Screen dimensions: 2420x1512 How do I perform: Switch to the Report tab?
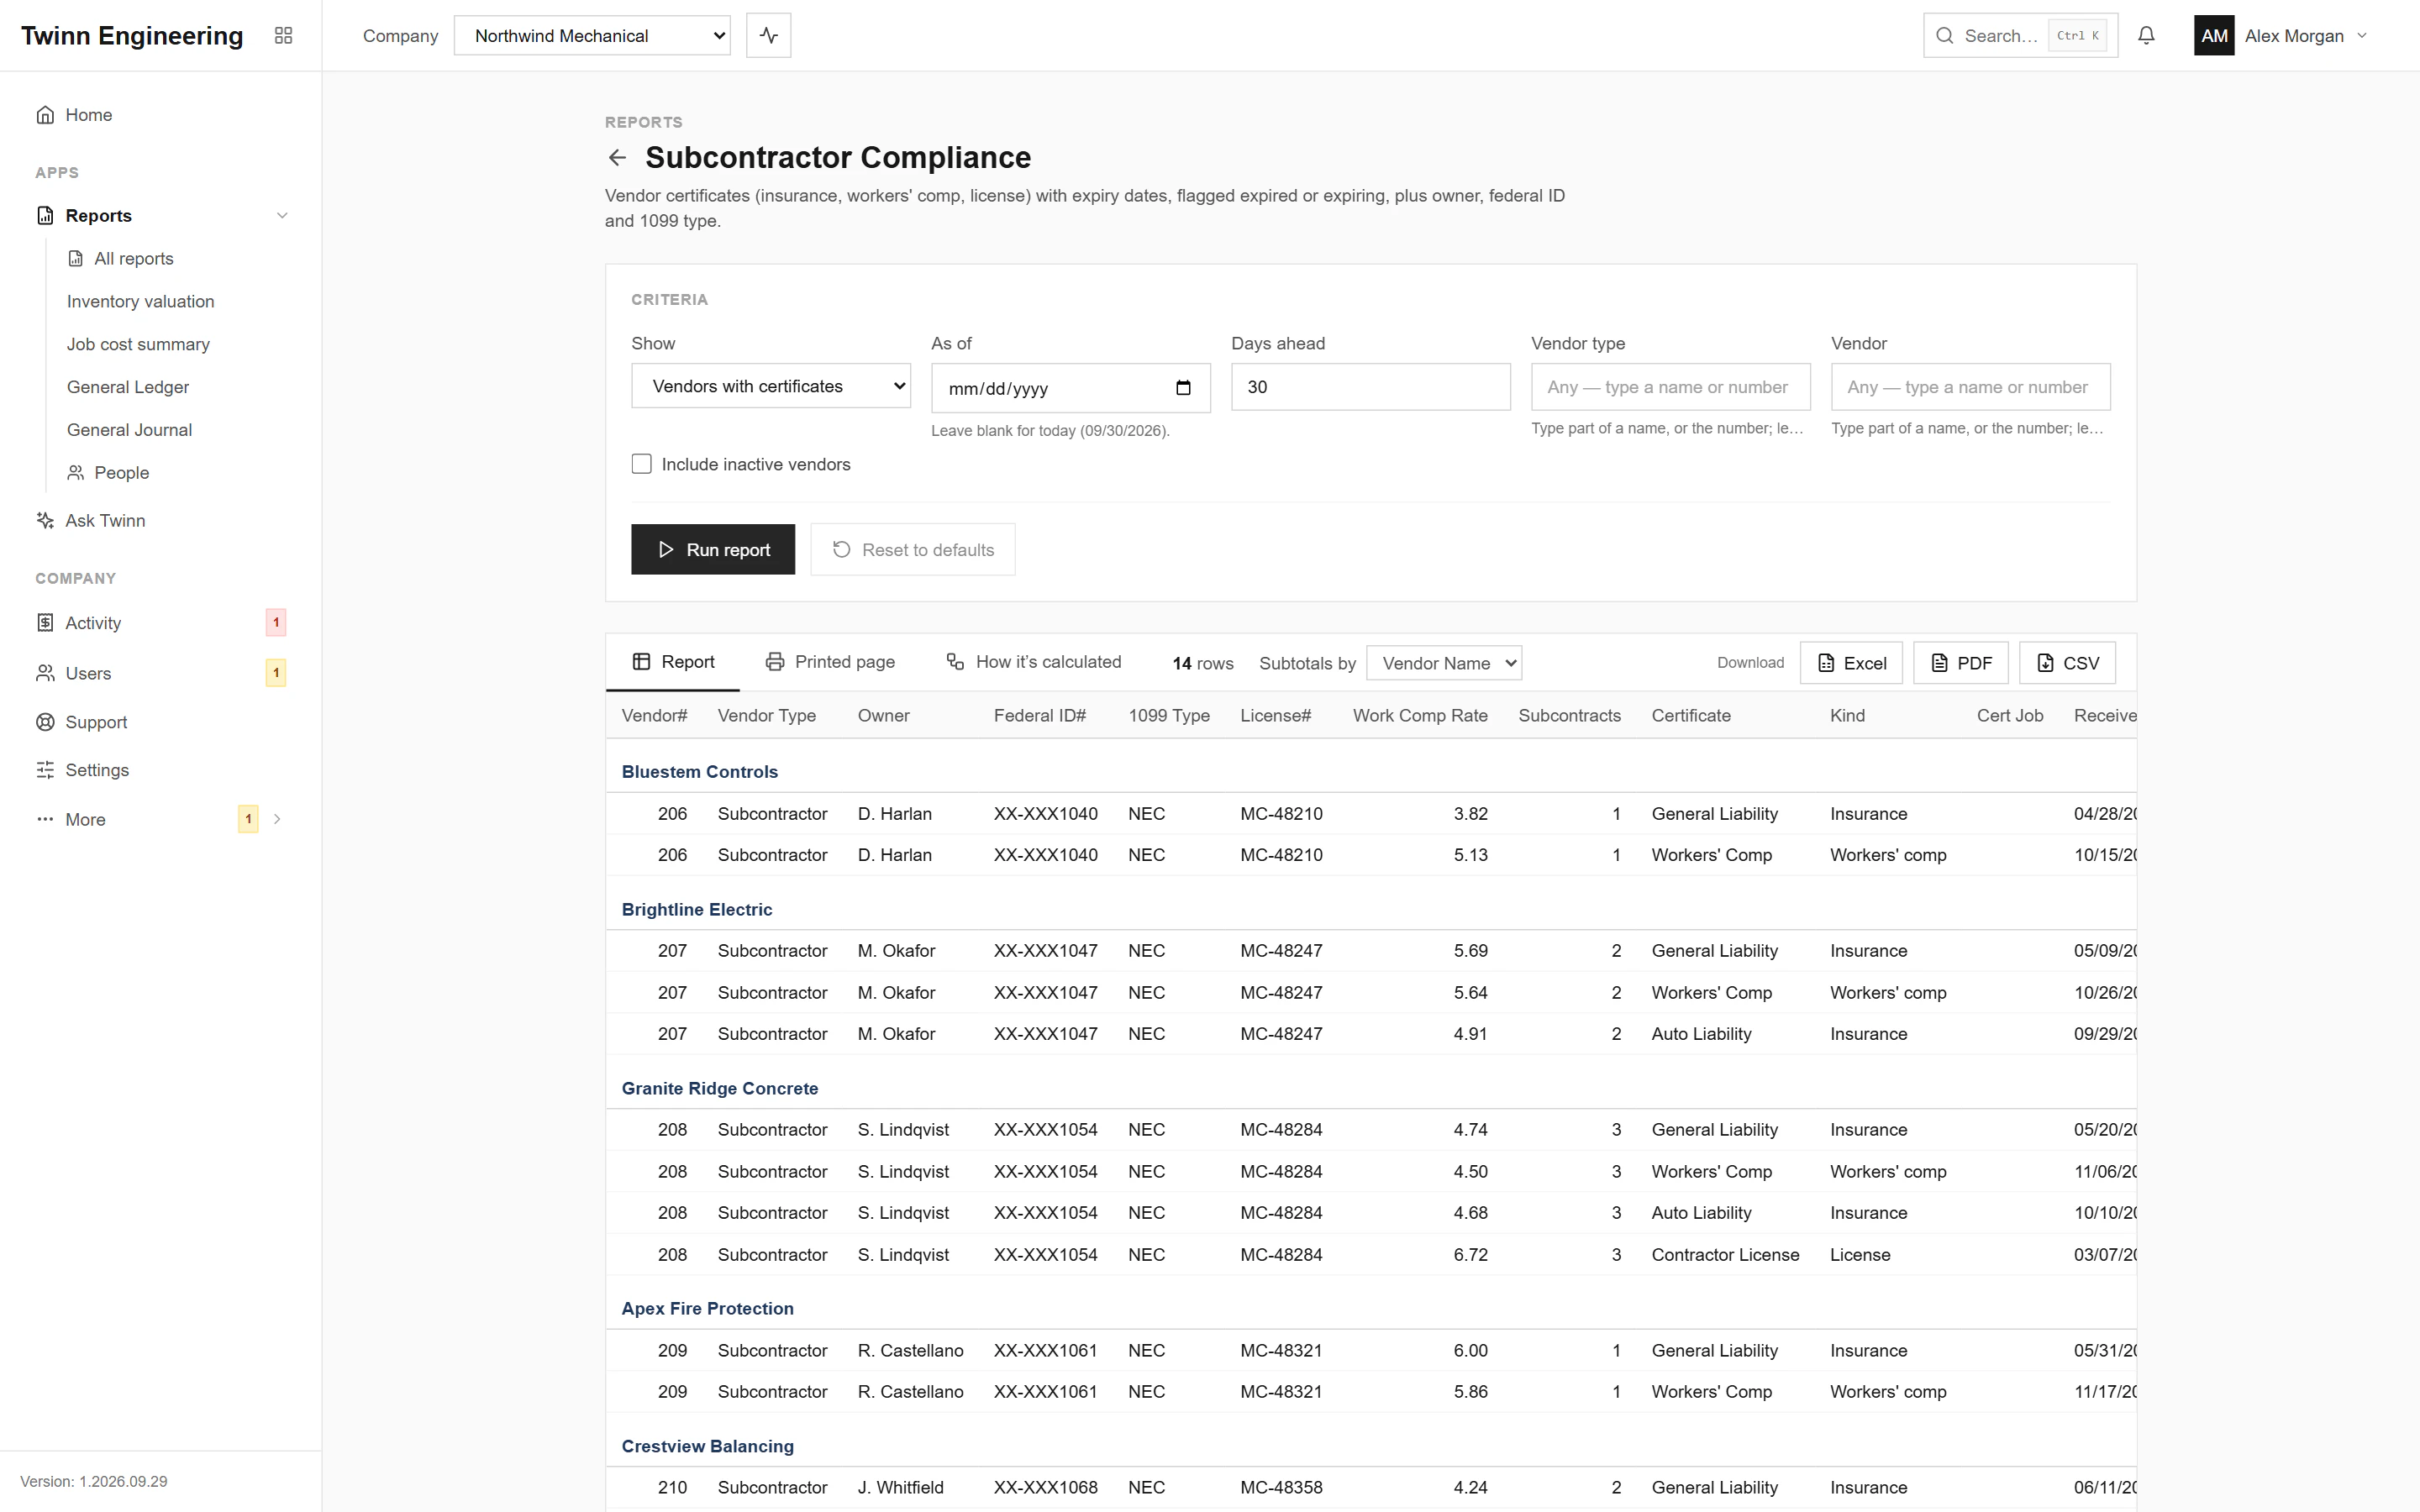pyautogui.click(x=673, y=662)
